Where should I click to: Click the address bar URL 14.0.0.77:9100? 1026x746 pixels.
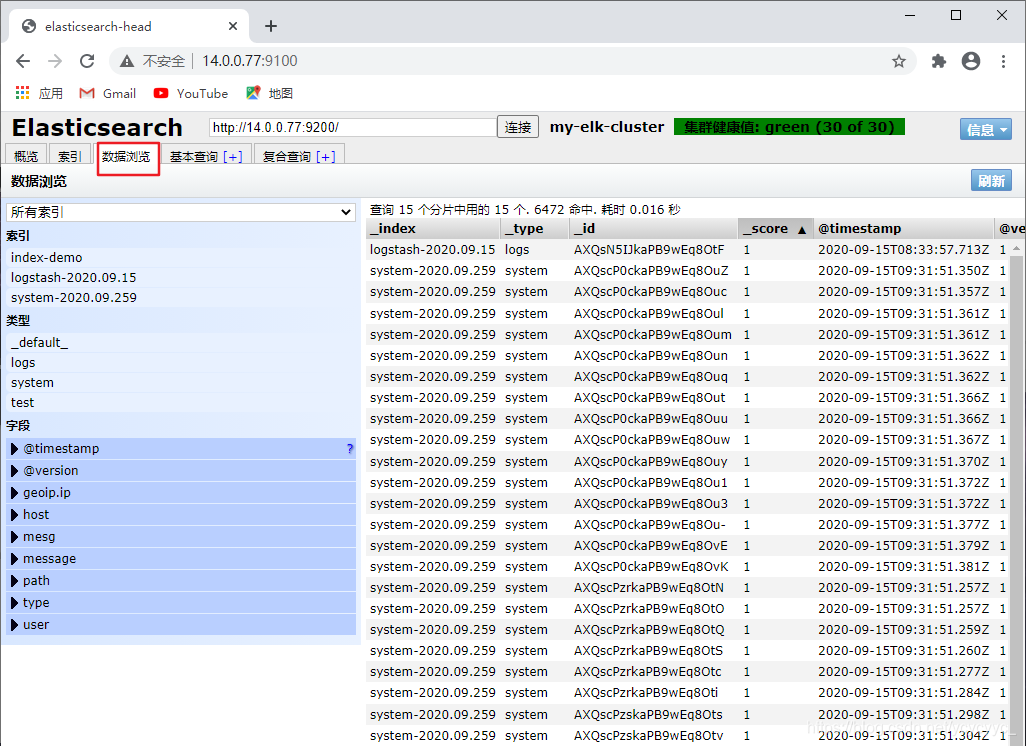coord(249,61)
